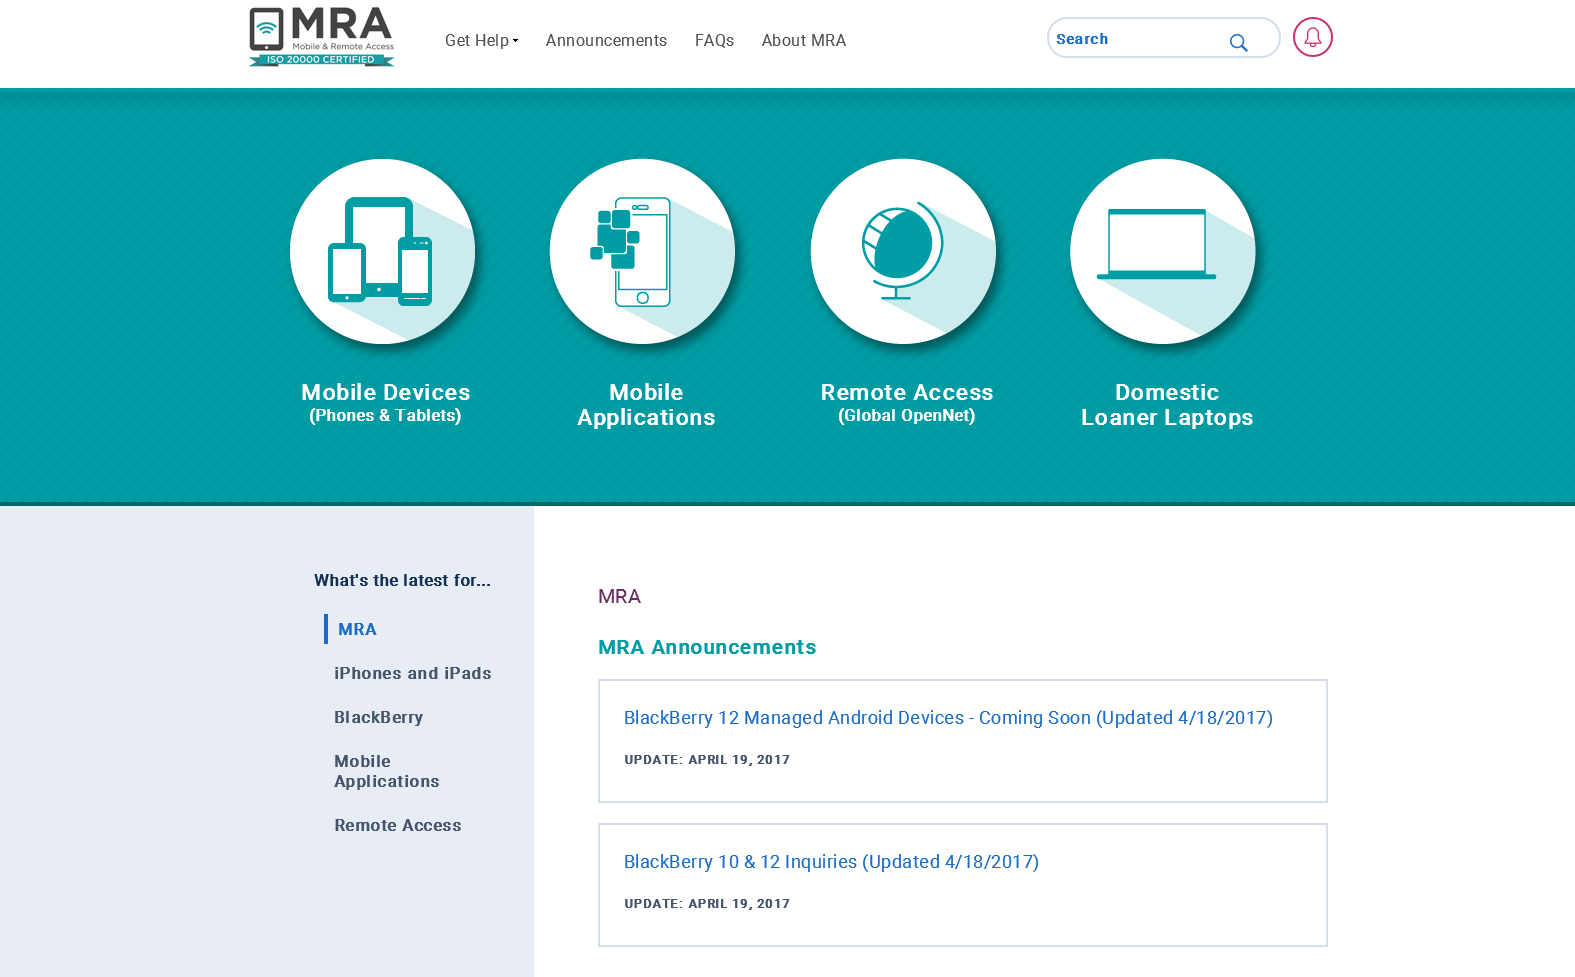Screen dimensions: 1575x977
Task: Select Mobile Applications in the sidebar list
Action: pos(386,771)
